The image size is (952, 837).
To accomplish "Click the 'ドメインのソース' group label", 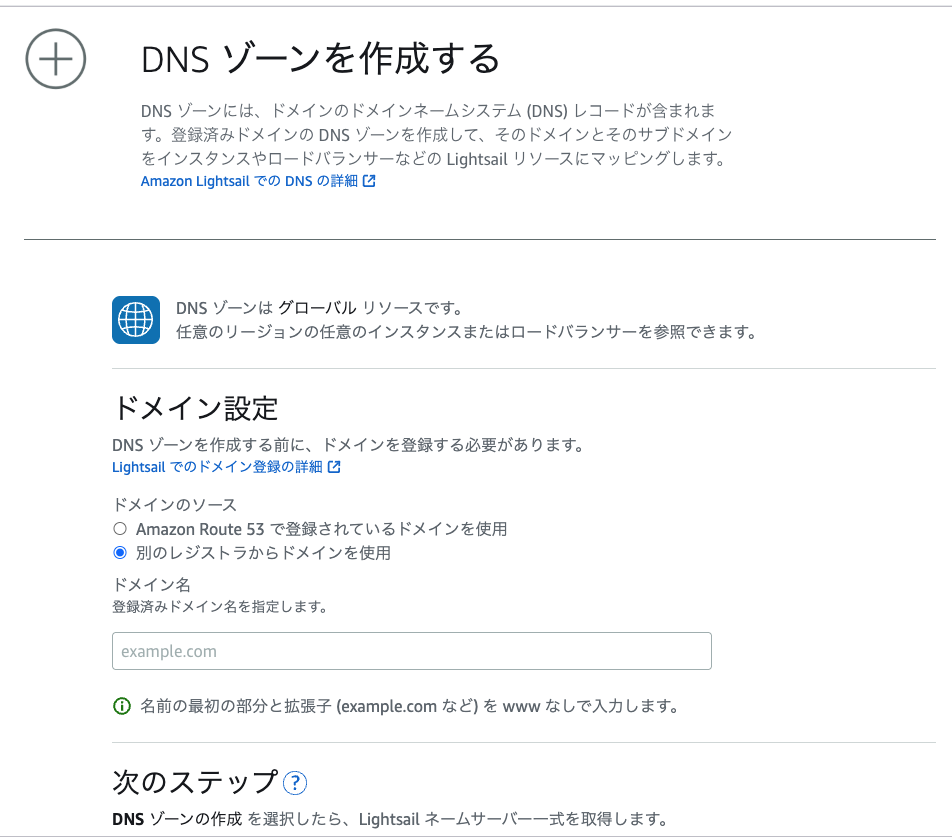I will tap(174, 505).
